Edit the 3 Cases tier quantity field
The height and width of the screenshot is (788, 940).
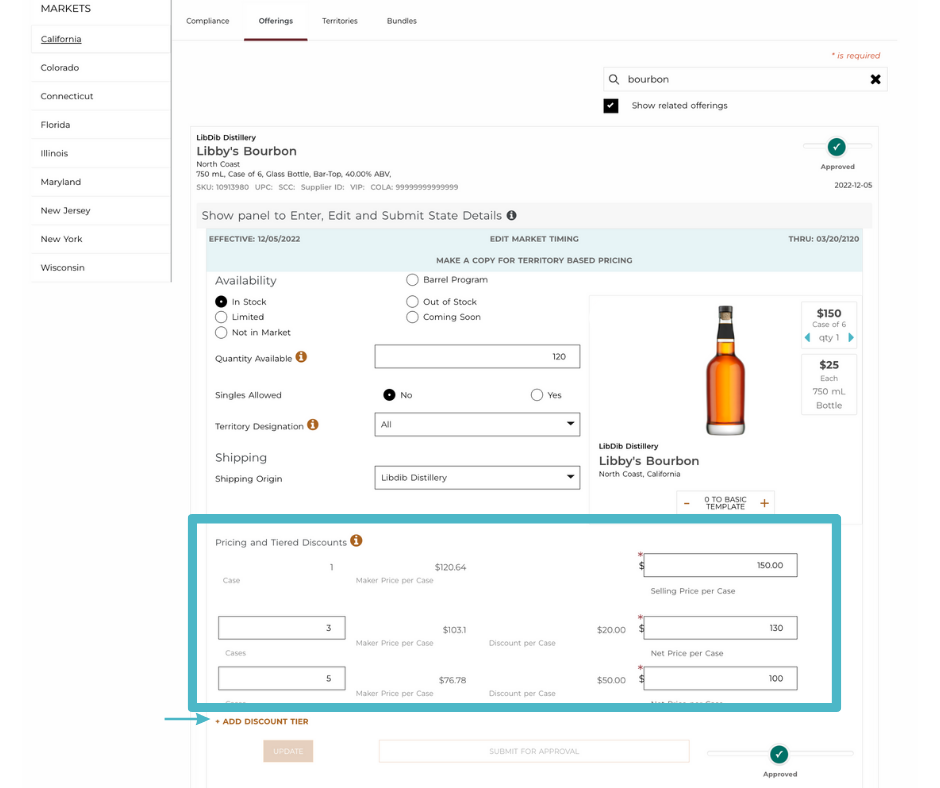coord(282,628)
